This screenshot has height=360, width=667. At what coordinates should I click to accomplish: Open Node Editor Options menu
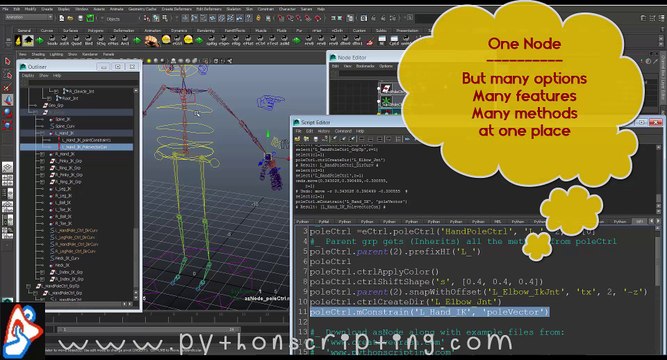coord(386,66)
